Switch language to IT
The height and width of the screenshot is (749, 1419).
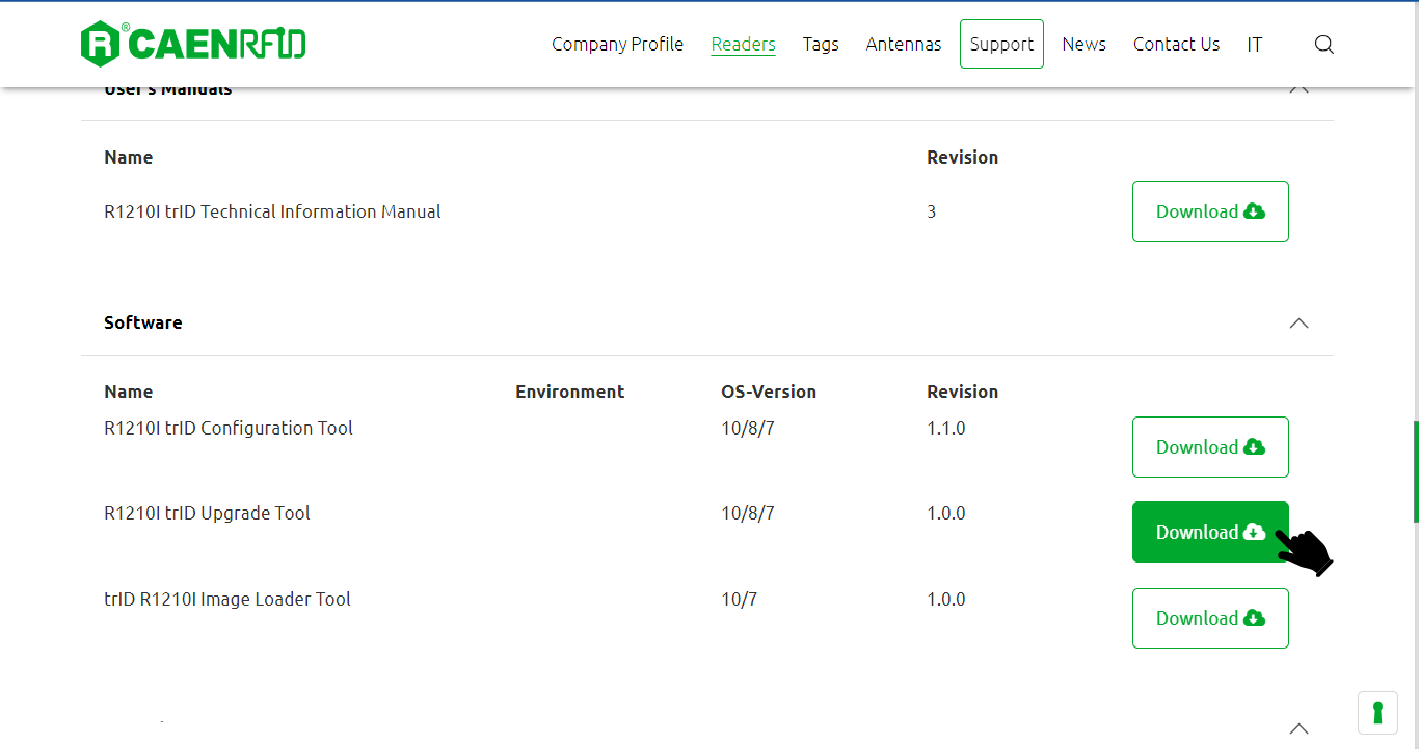(x=1254, y=44)
